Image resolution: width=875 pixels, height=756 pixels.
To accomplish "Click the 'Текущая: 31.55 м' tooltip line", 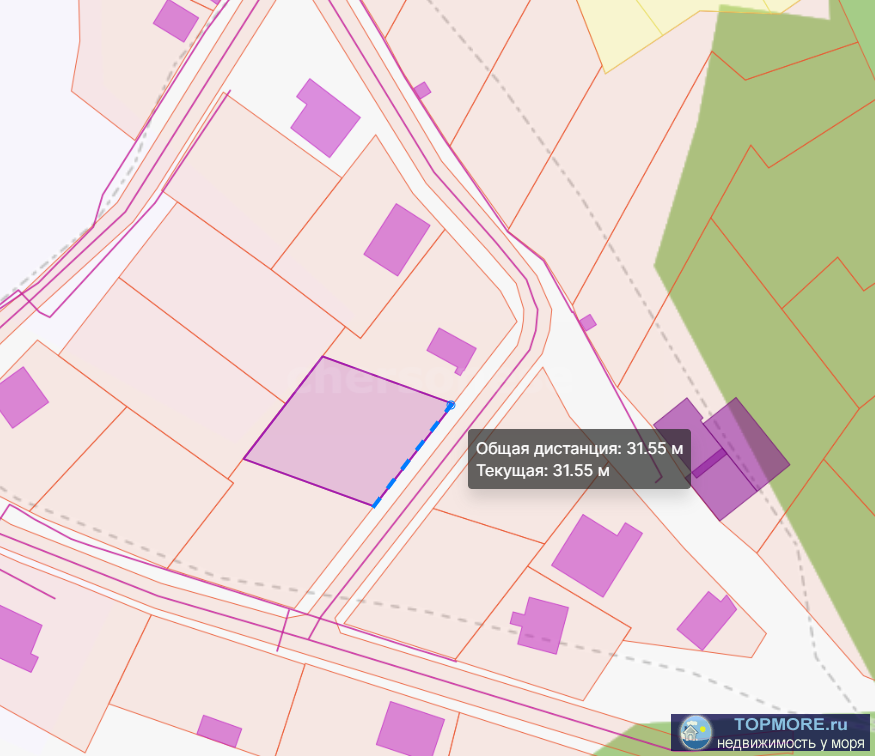I will pyautogui.click(x=543, y=470).
